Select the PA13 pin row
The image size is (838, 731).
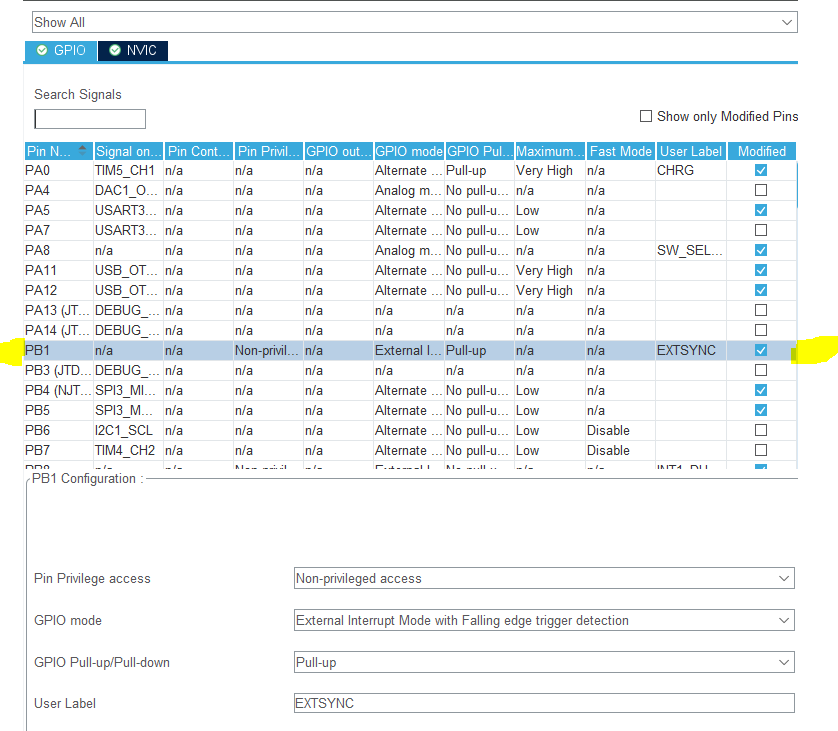coord(410,310)
